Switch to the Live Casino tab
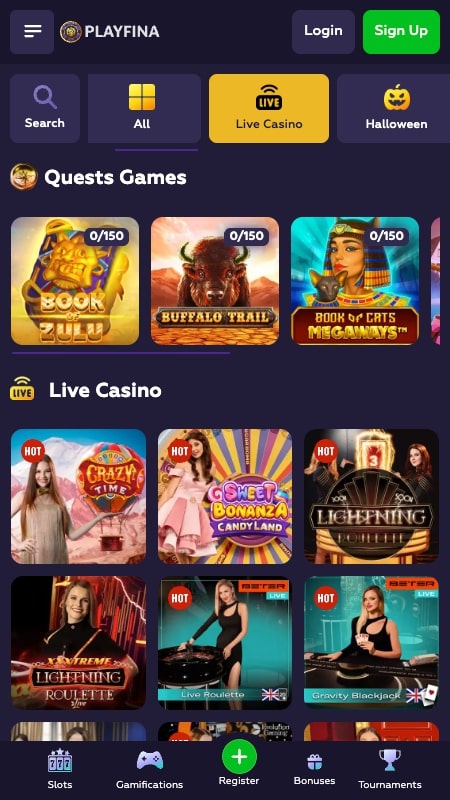Viewport: 450px width, 800px height. [x=269, y=108]
